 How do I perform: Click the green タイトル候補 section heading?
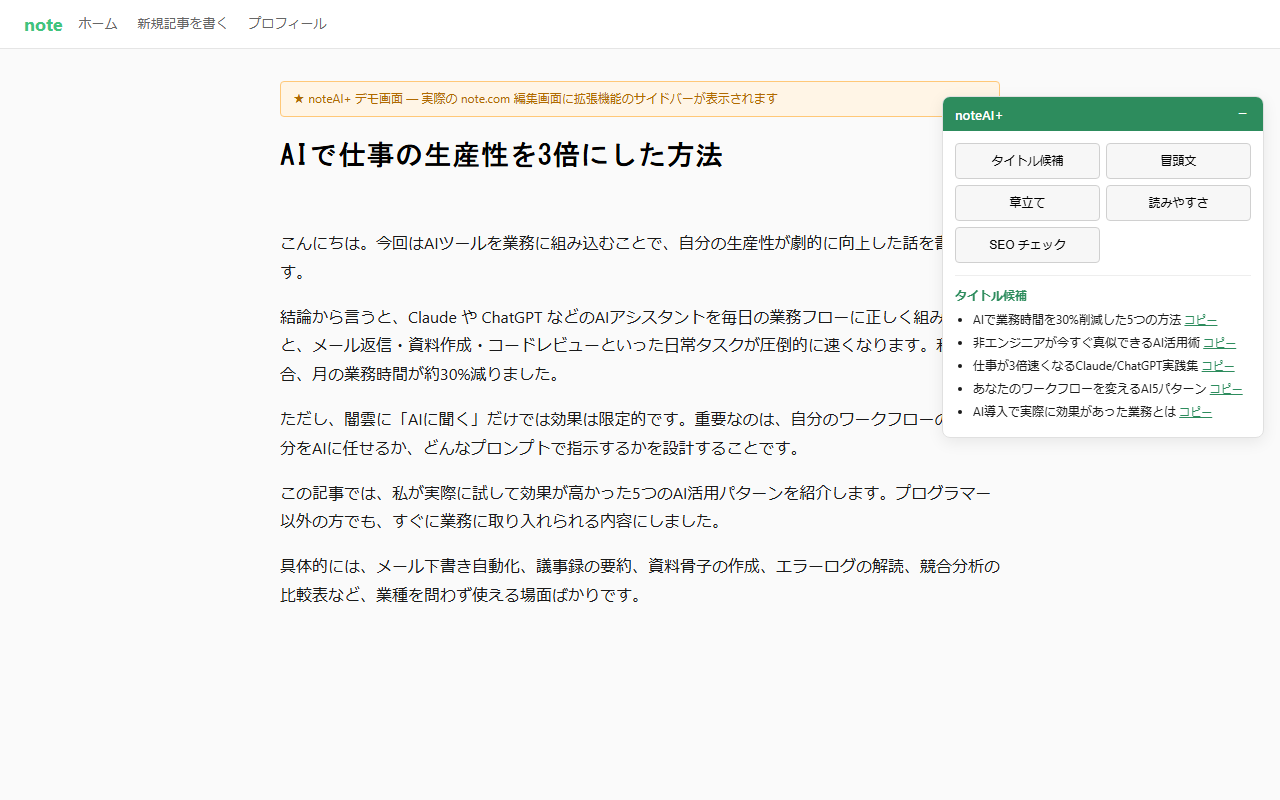point(991,296)
